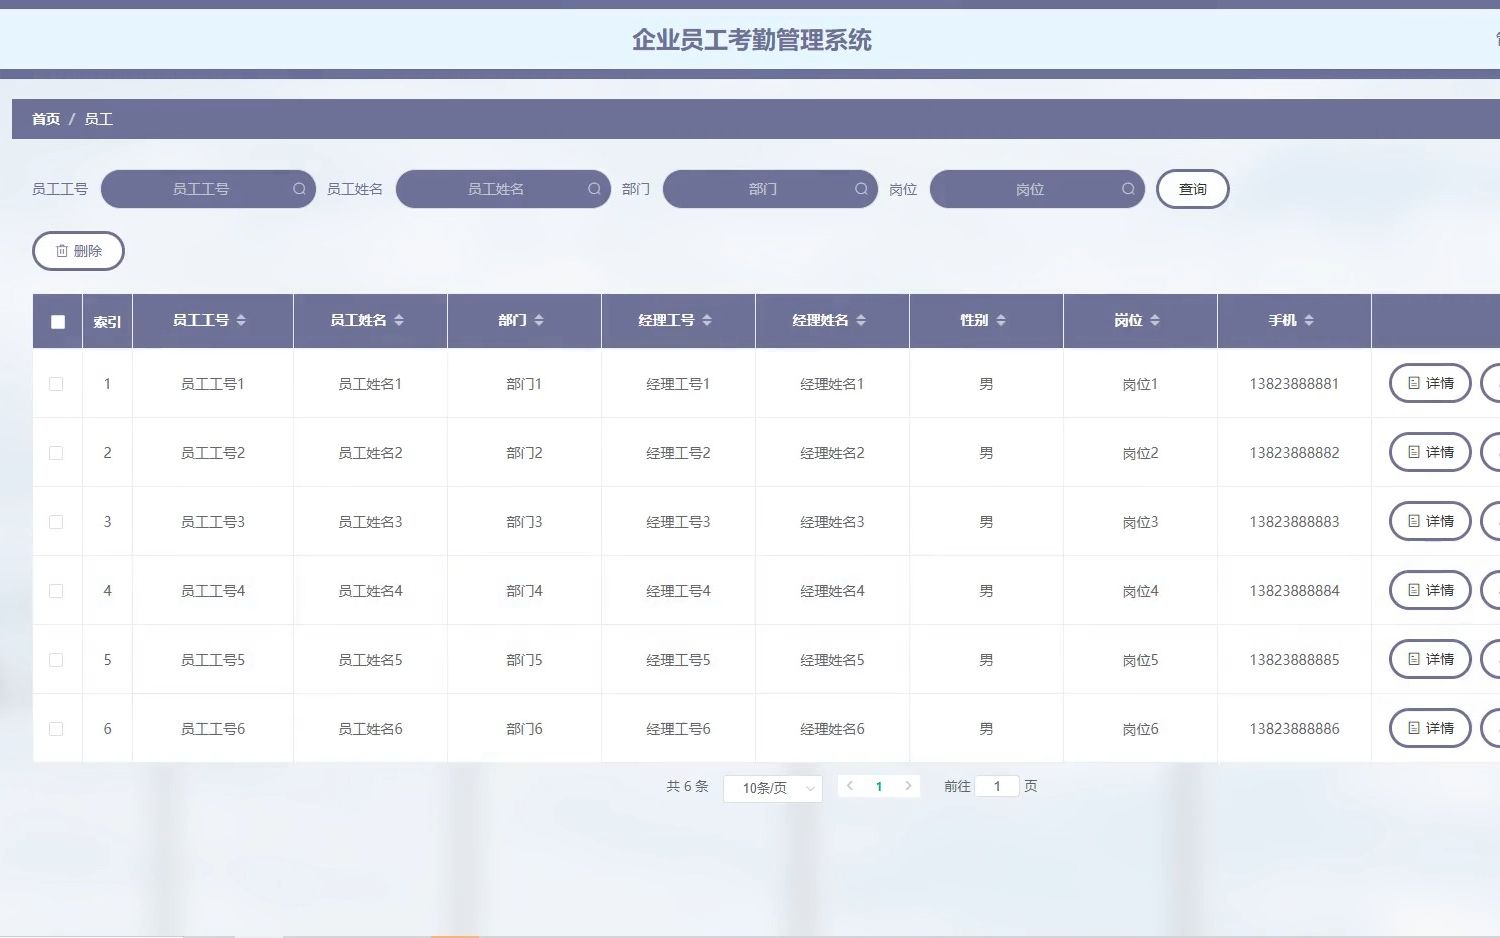Click the 查询 search button
1500x938 pixels.
pos(1193,189)
